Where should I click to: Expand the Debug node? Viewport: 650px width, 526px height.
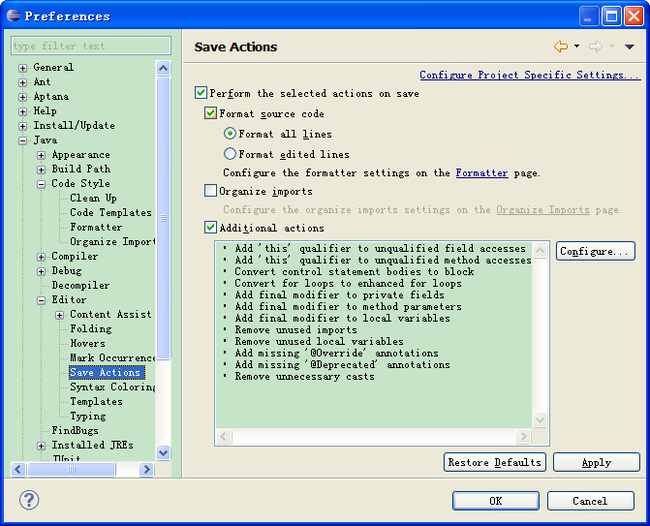point(41,271)
